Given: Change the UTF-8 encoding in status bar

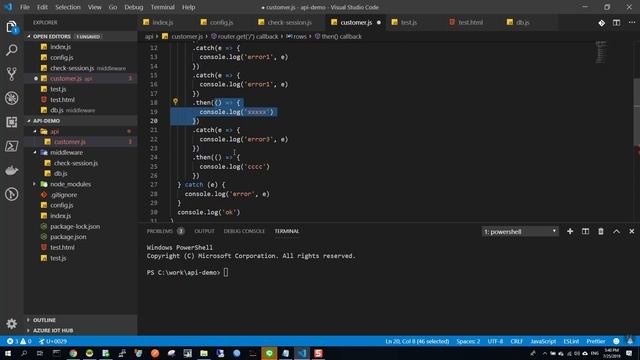Looking at the screenshot, I should coord(495,341).
